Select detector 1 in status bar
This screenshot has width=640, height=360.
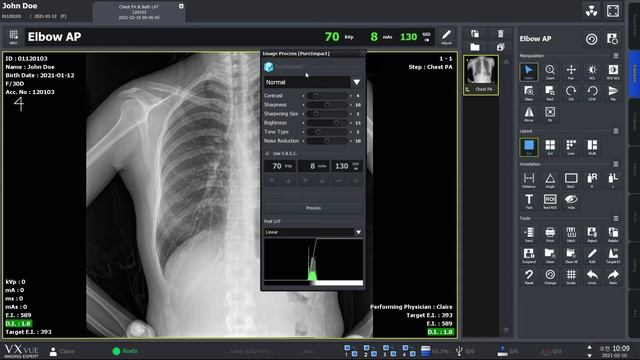(x=350, y=351)
